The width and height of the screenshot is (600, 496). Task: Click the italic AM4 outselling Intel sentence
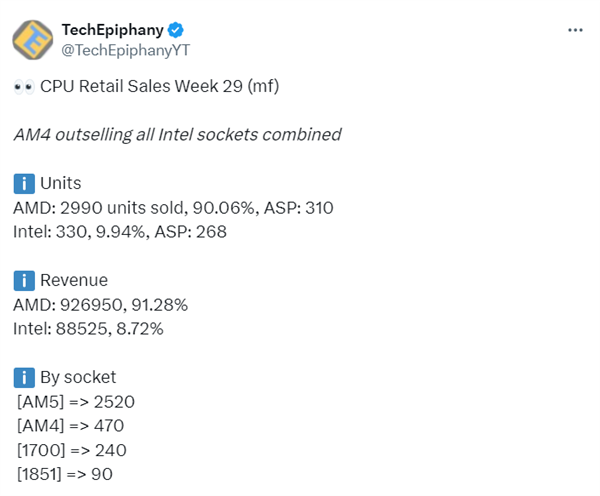click(x=177, y=135)
